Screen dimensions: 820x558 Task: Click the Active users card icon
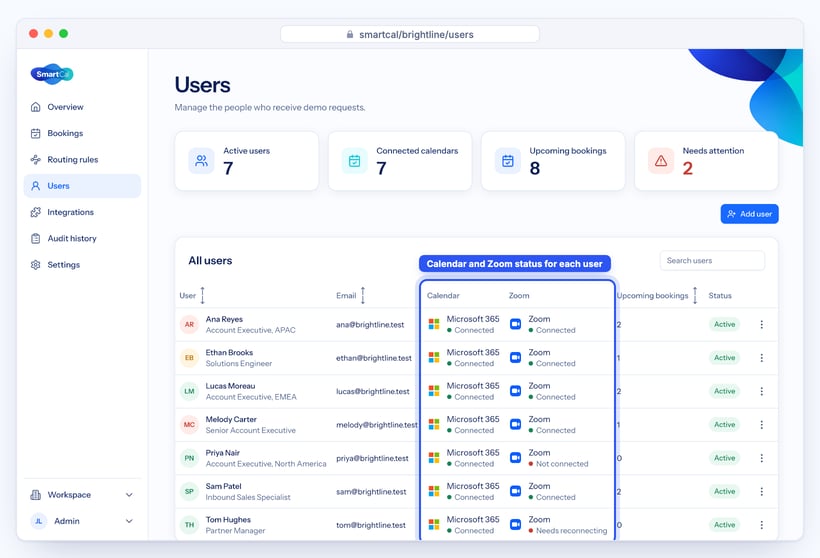[201, 161]
